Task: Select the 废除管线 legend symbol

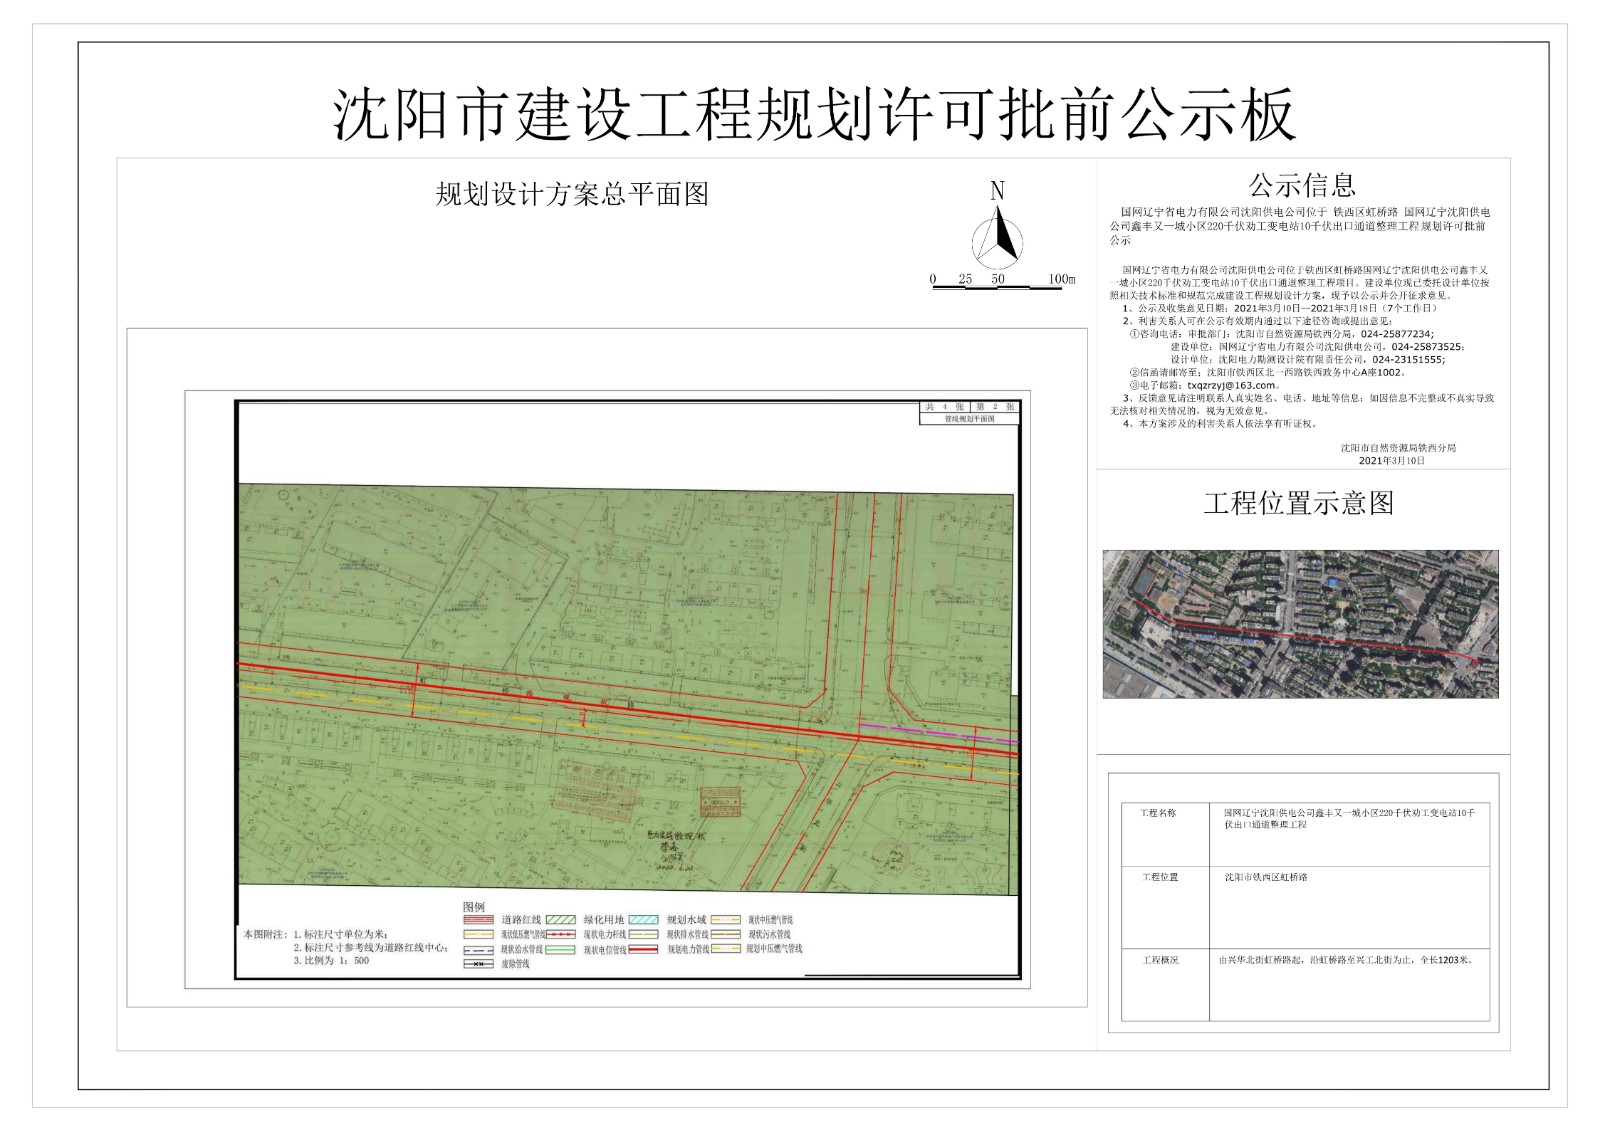Action: [x=477, y=962]
